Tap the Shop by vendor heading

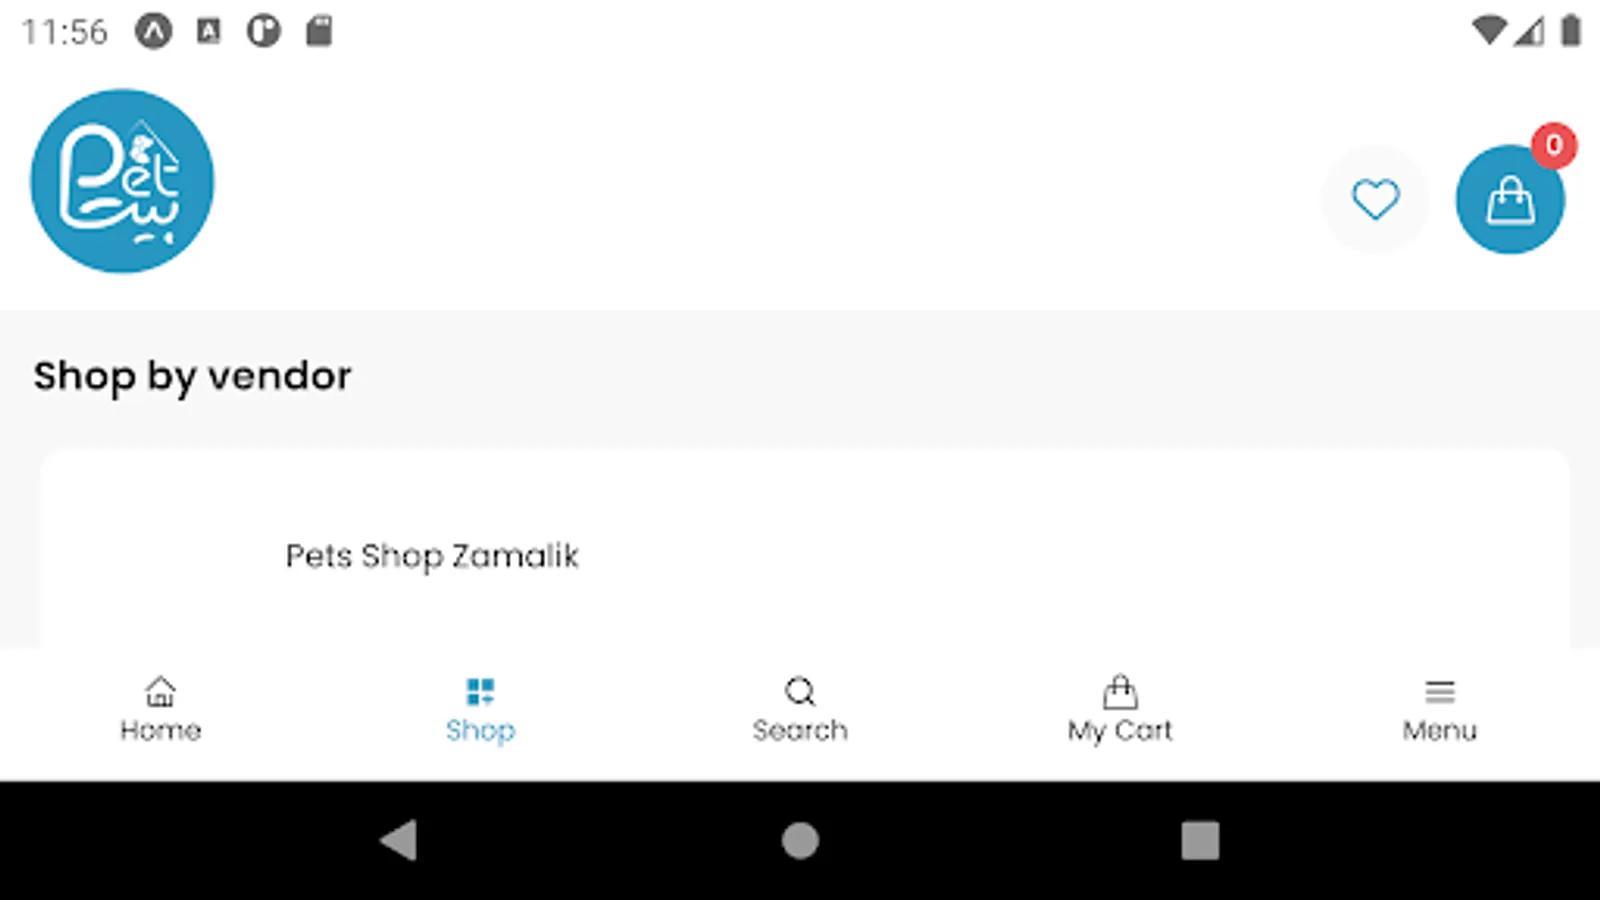tap(192, 376)
